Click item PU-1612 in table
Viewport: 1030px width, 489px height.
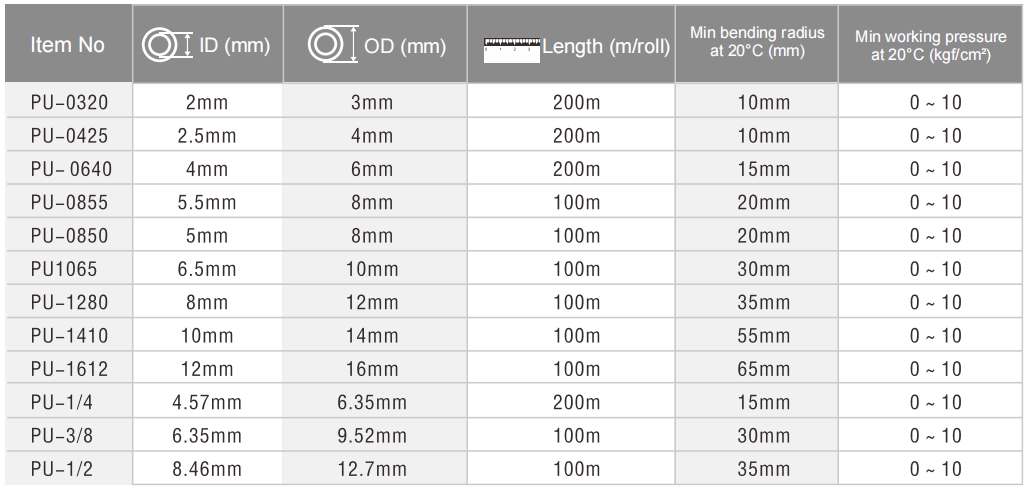[x=69, y=369]
